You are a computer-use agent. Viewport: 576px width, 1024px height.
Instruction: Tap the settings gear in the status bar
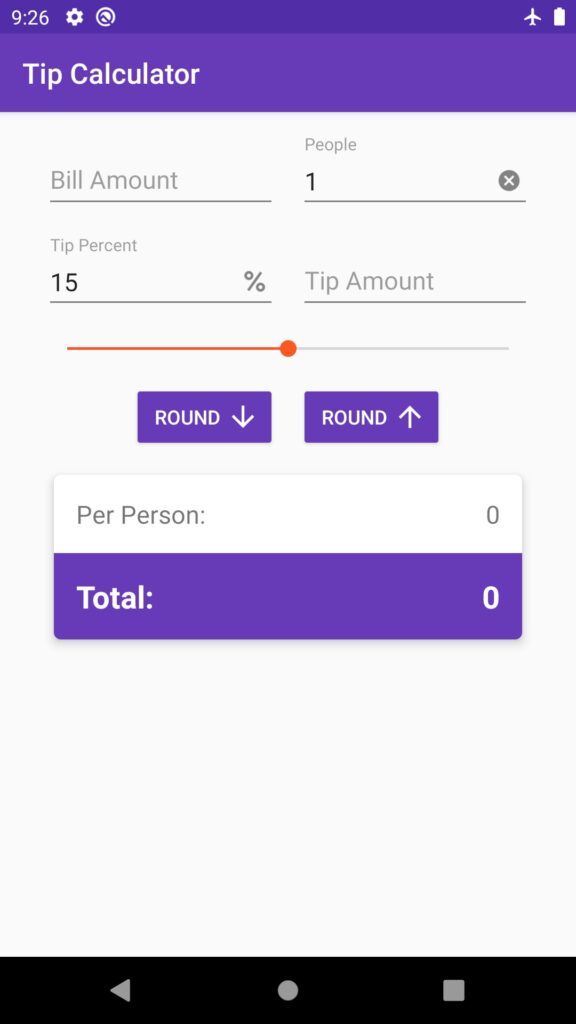[x=74, y=17]
